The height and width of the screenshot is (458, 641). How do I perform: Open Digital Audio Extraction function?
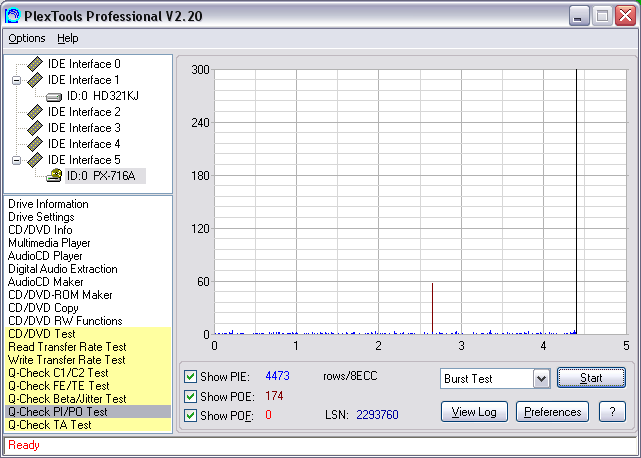tap(63, 269)
